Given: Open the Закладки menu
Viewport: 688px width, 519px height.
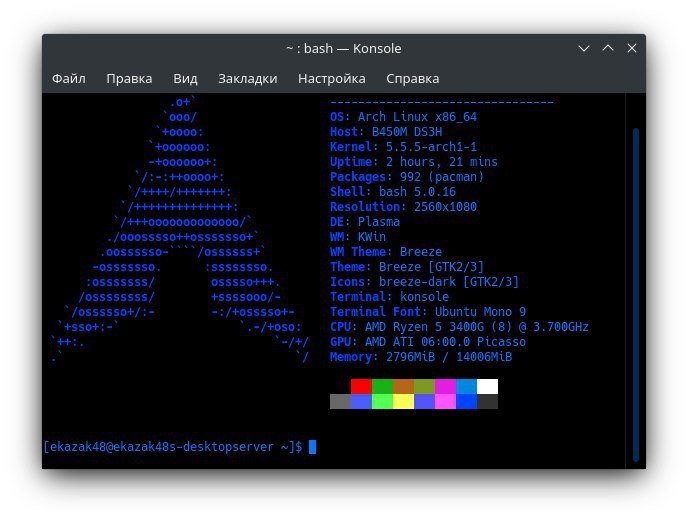Looking at the screenshot, I should [247, 79].
